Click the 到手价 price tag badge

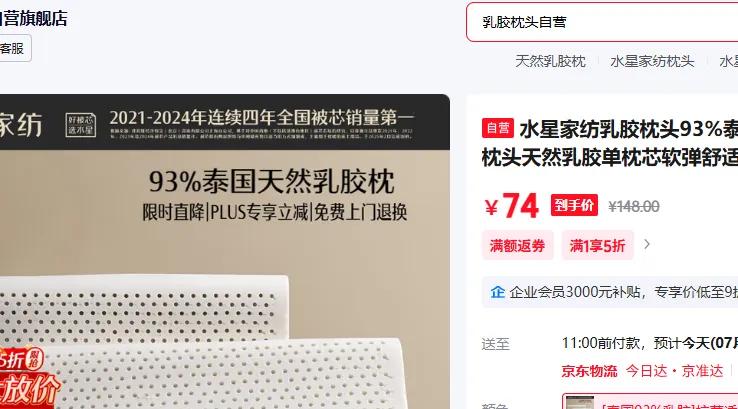pyautogui.click(x=574, y=205)
